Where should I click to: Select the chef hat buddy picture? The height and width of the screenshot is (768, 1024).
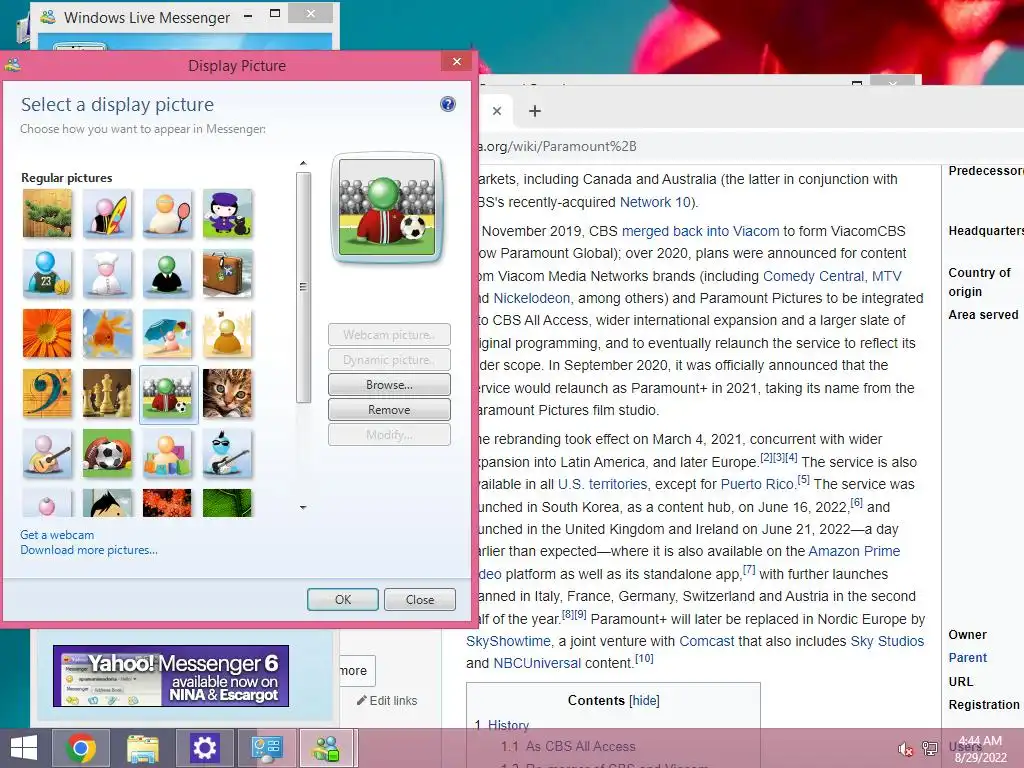pyautogui.click(x=107, y=274)
